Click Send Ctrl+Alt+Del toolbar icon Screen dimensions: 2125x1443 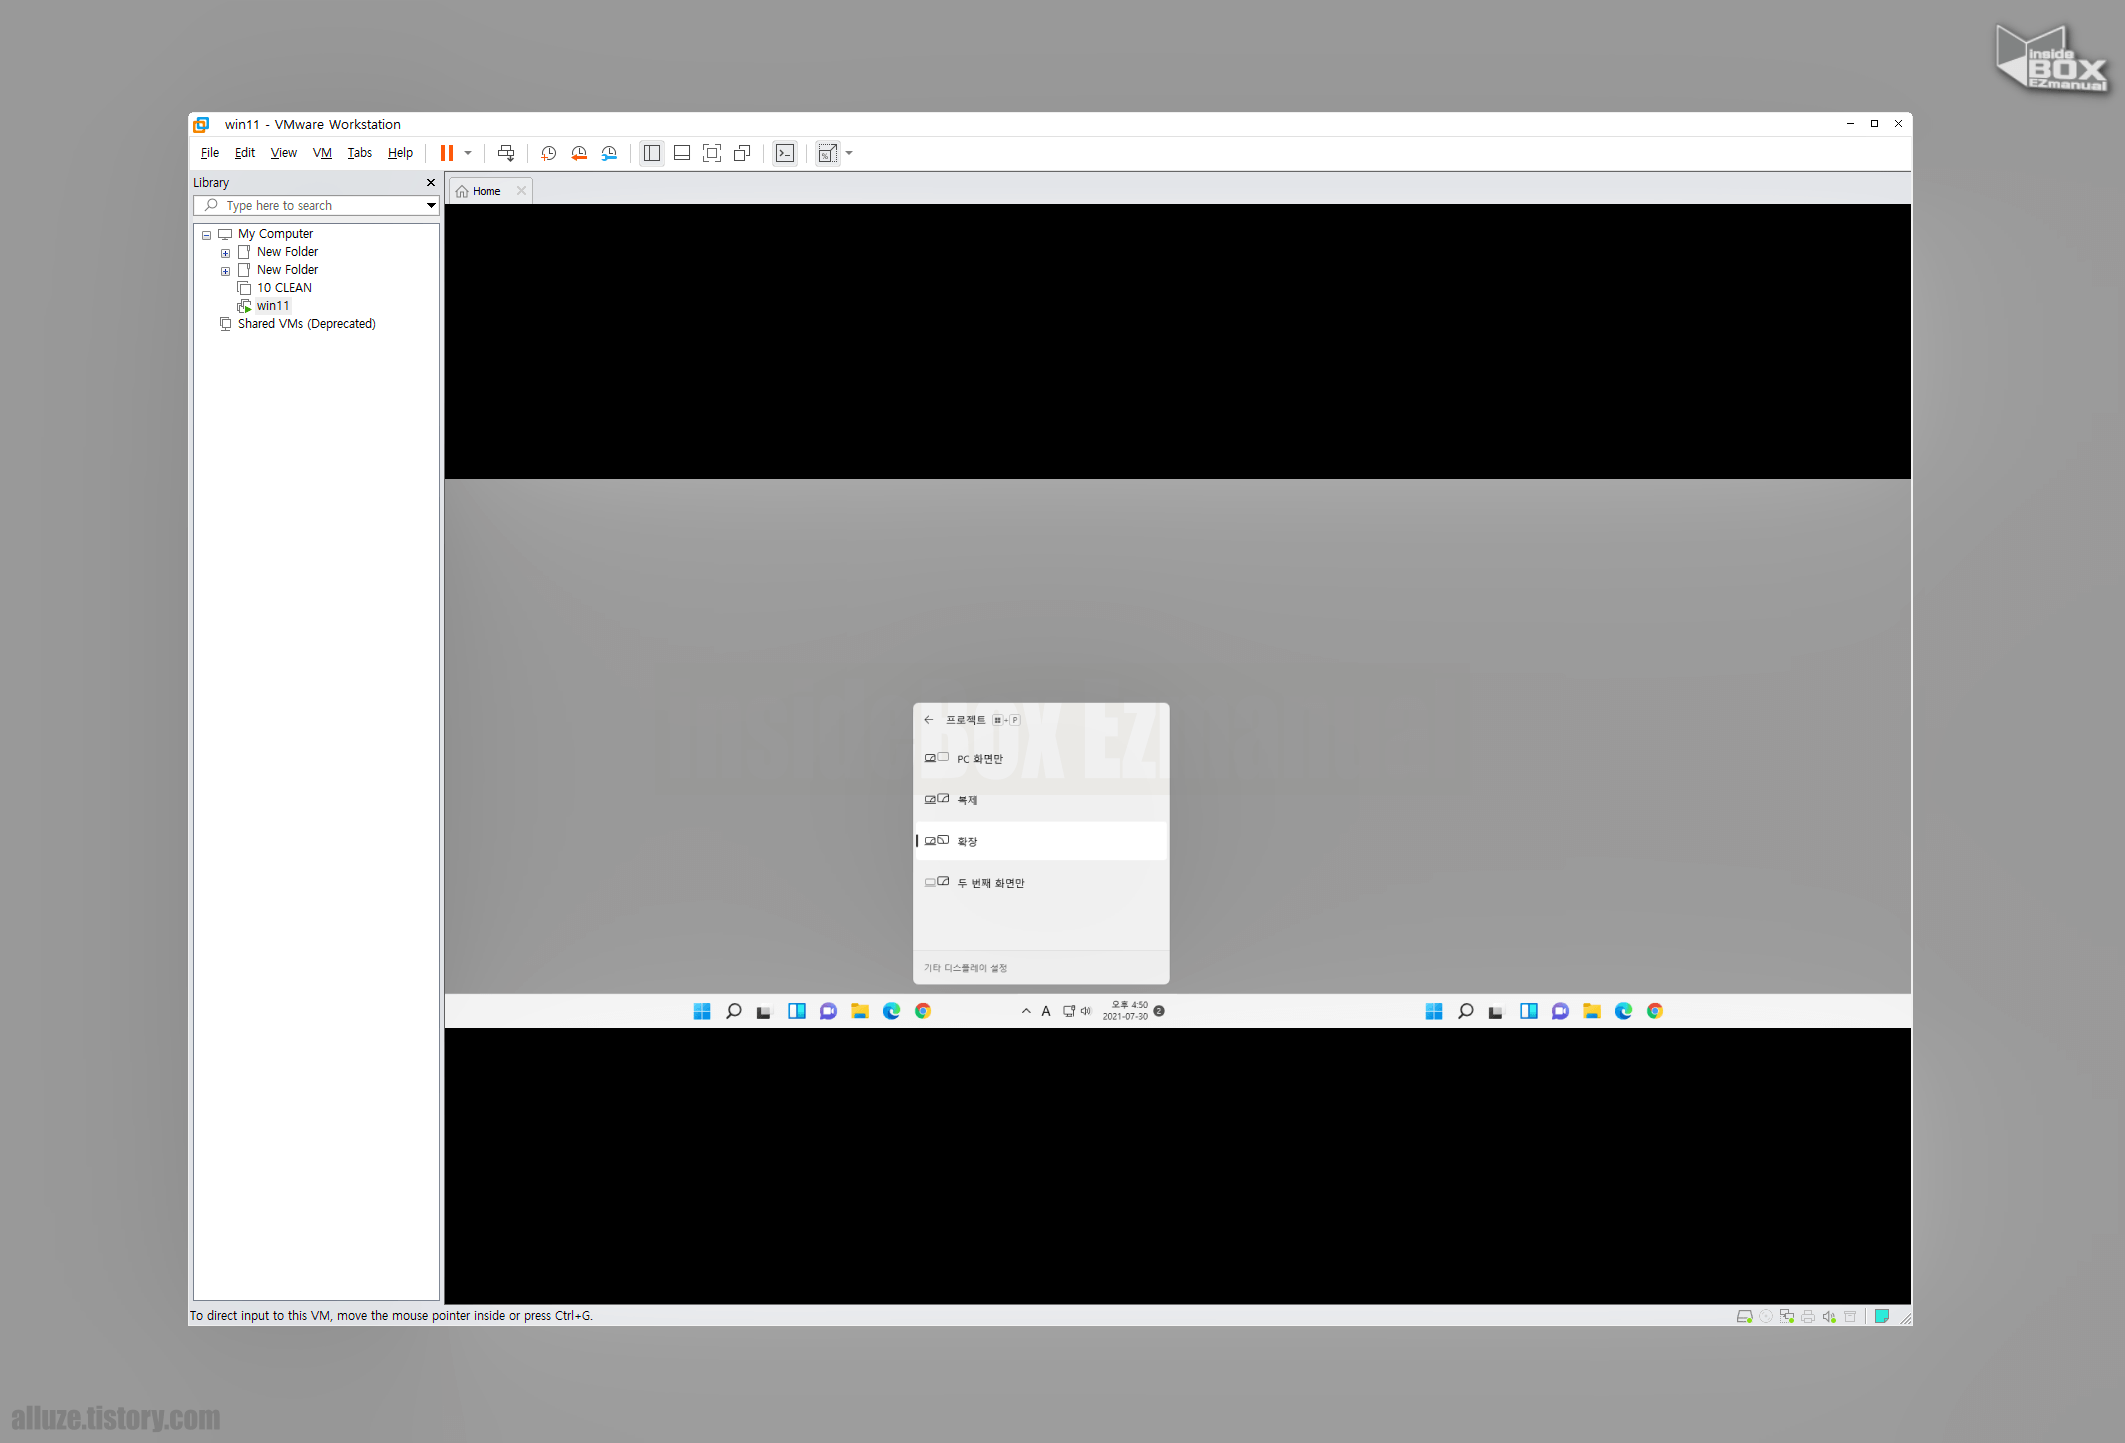[506, 153]
